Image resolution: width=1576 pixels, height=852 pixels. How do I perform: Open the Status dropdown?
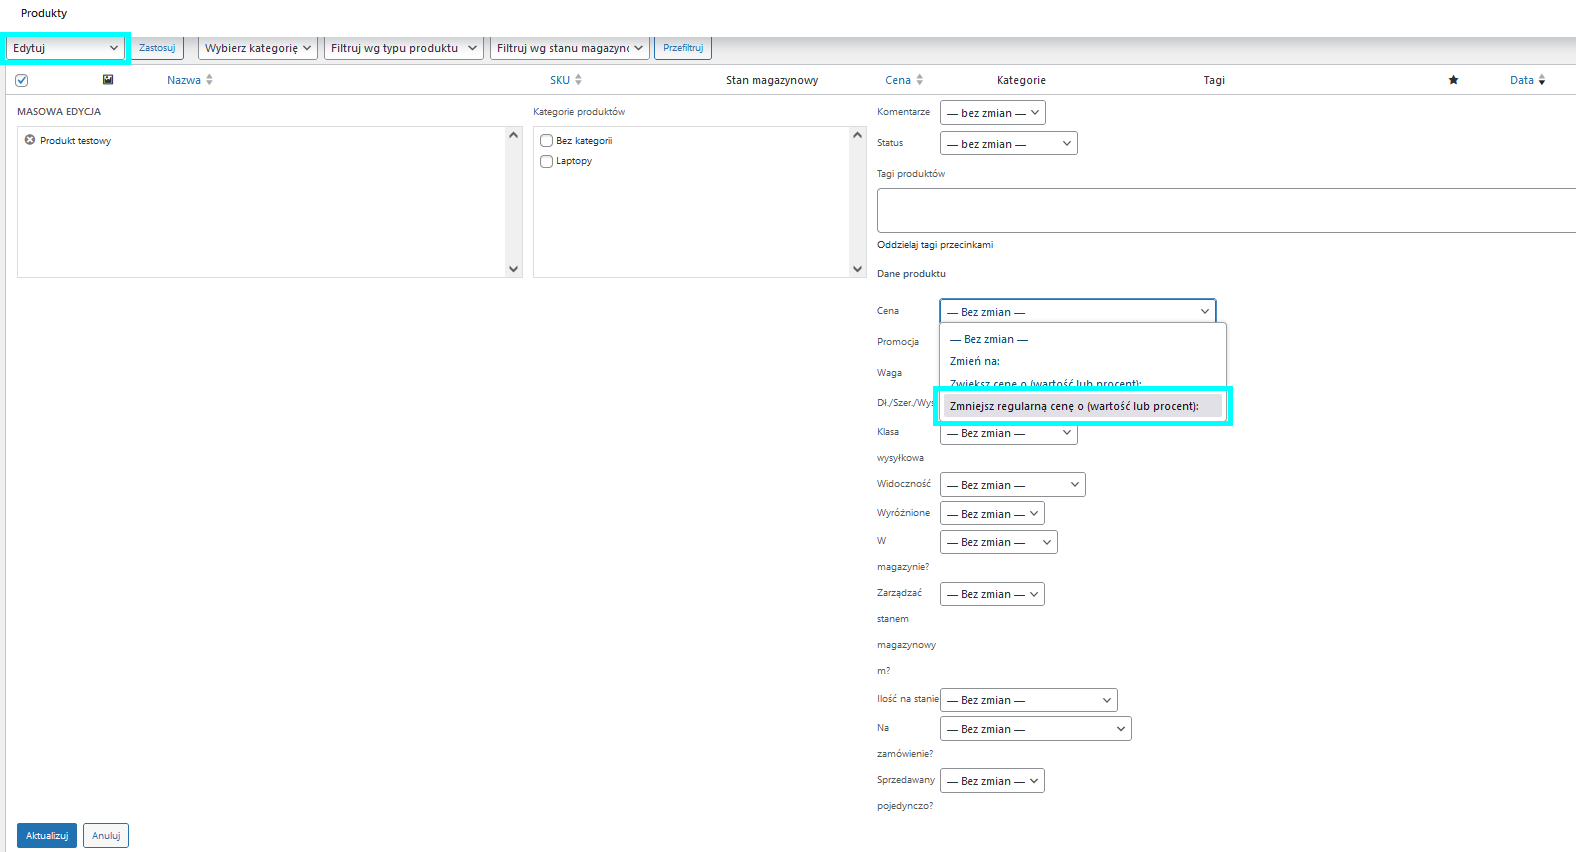[x=1008, y=144]
